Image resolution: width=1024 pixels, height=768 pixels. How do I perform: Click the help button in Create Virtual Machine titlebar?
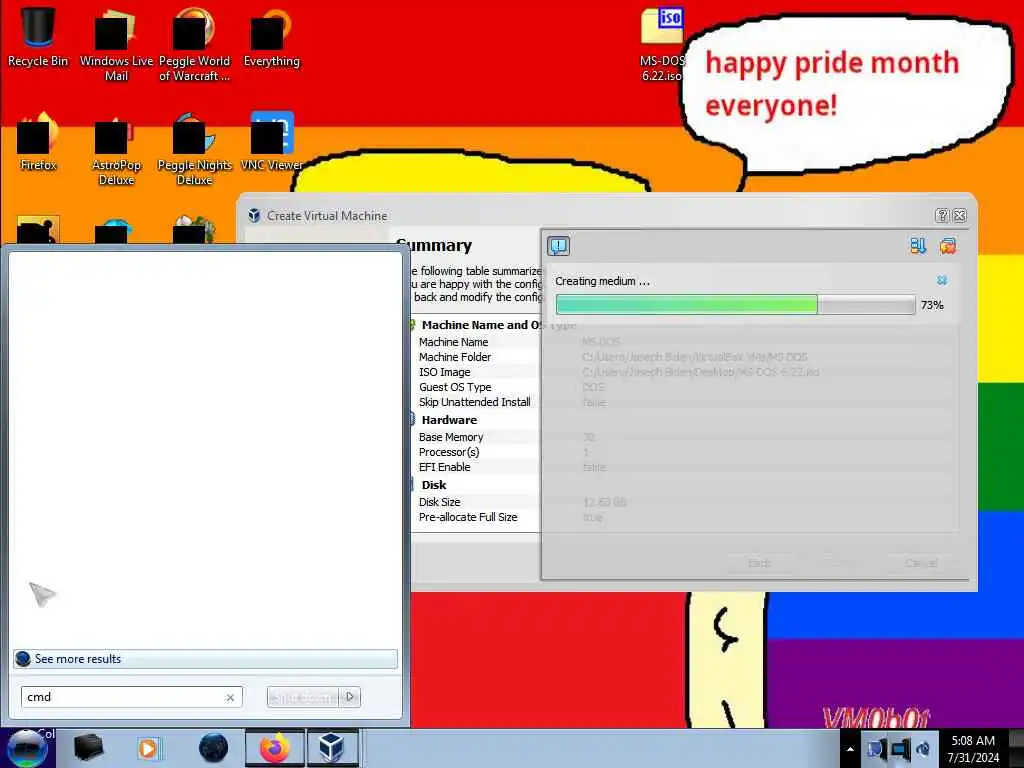(x=942, y=216)
